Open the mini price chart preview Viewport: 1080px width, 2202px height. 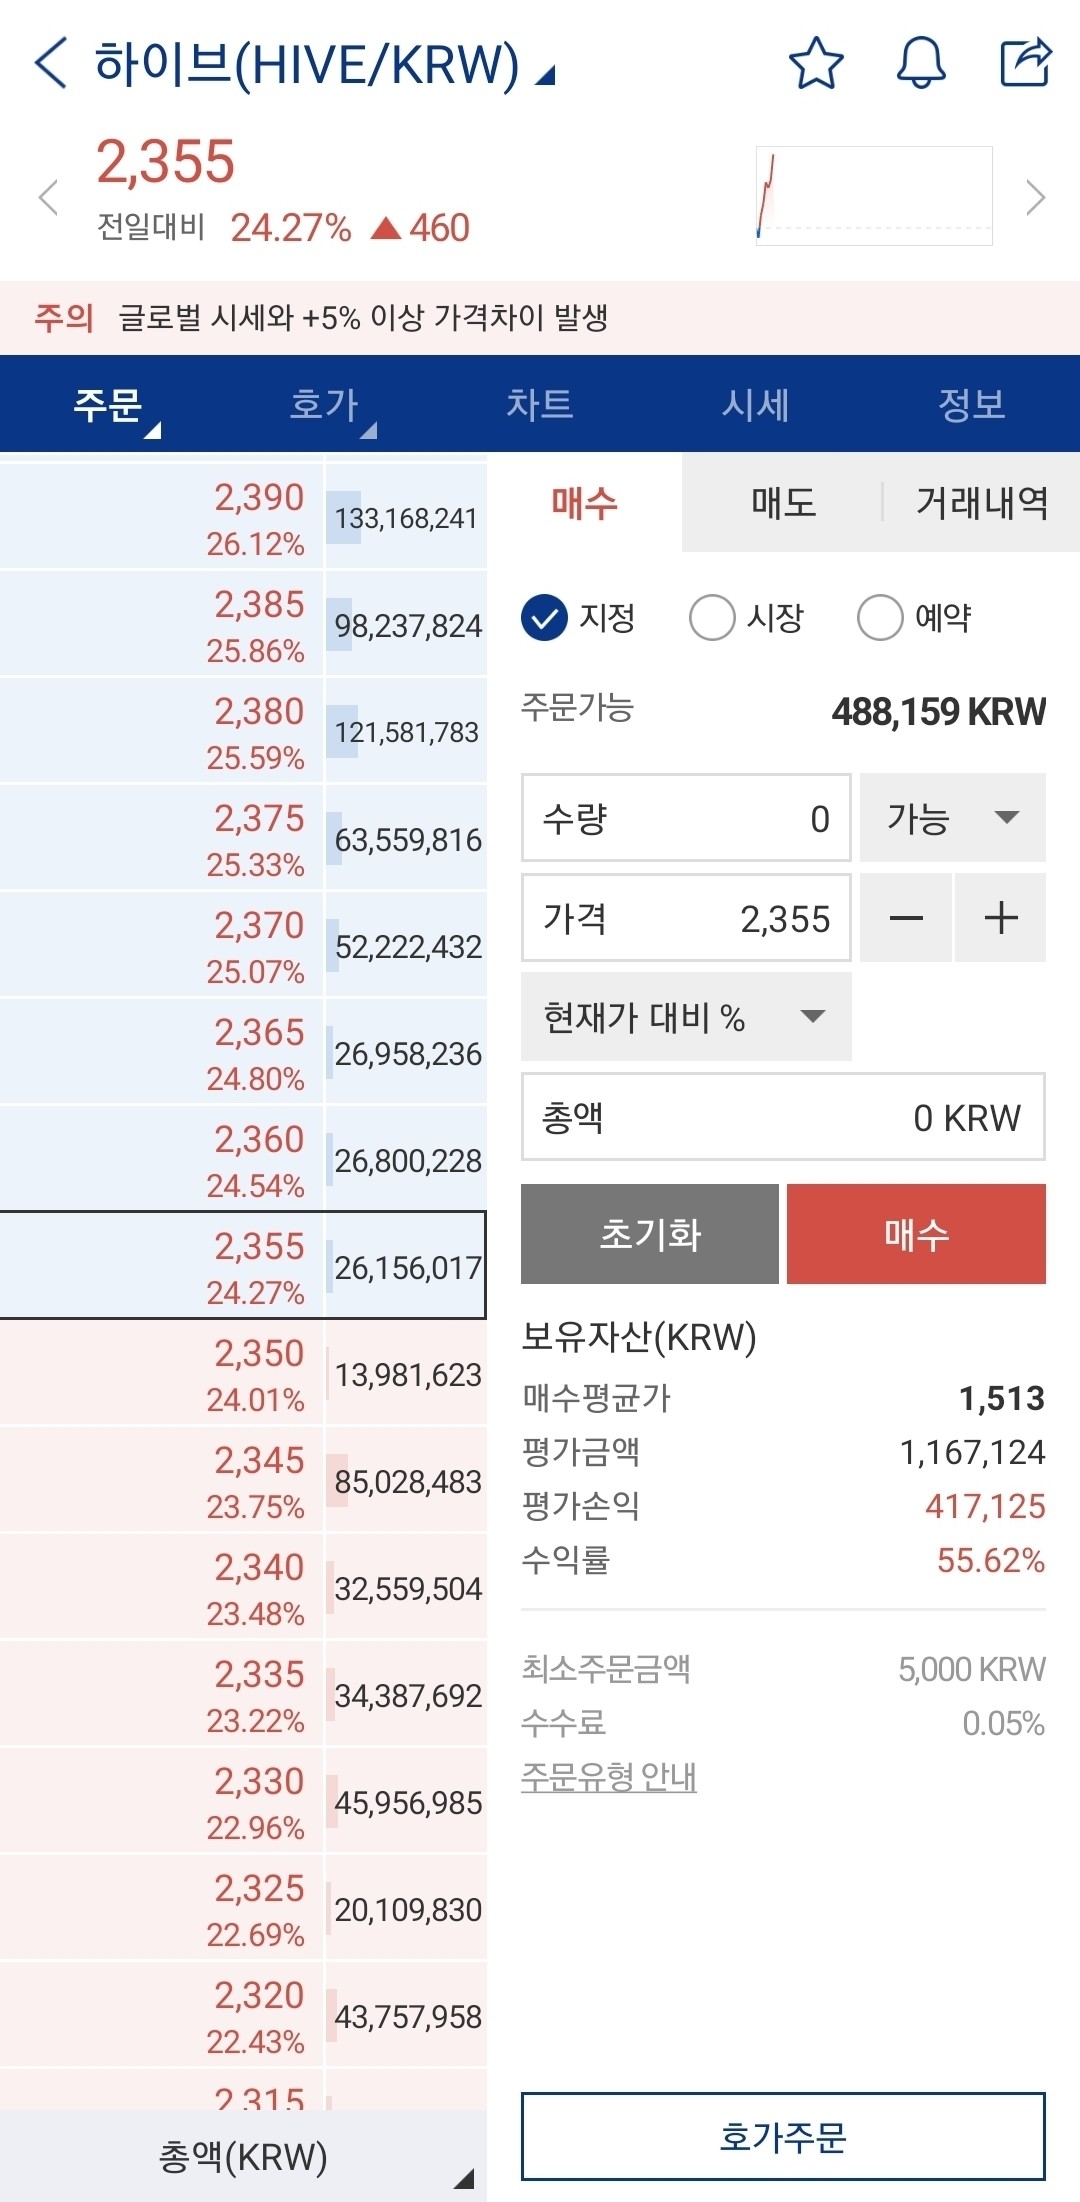872,193
